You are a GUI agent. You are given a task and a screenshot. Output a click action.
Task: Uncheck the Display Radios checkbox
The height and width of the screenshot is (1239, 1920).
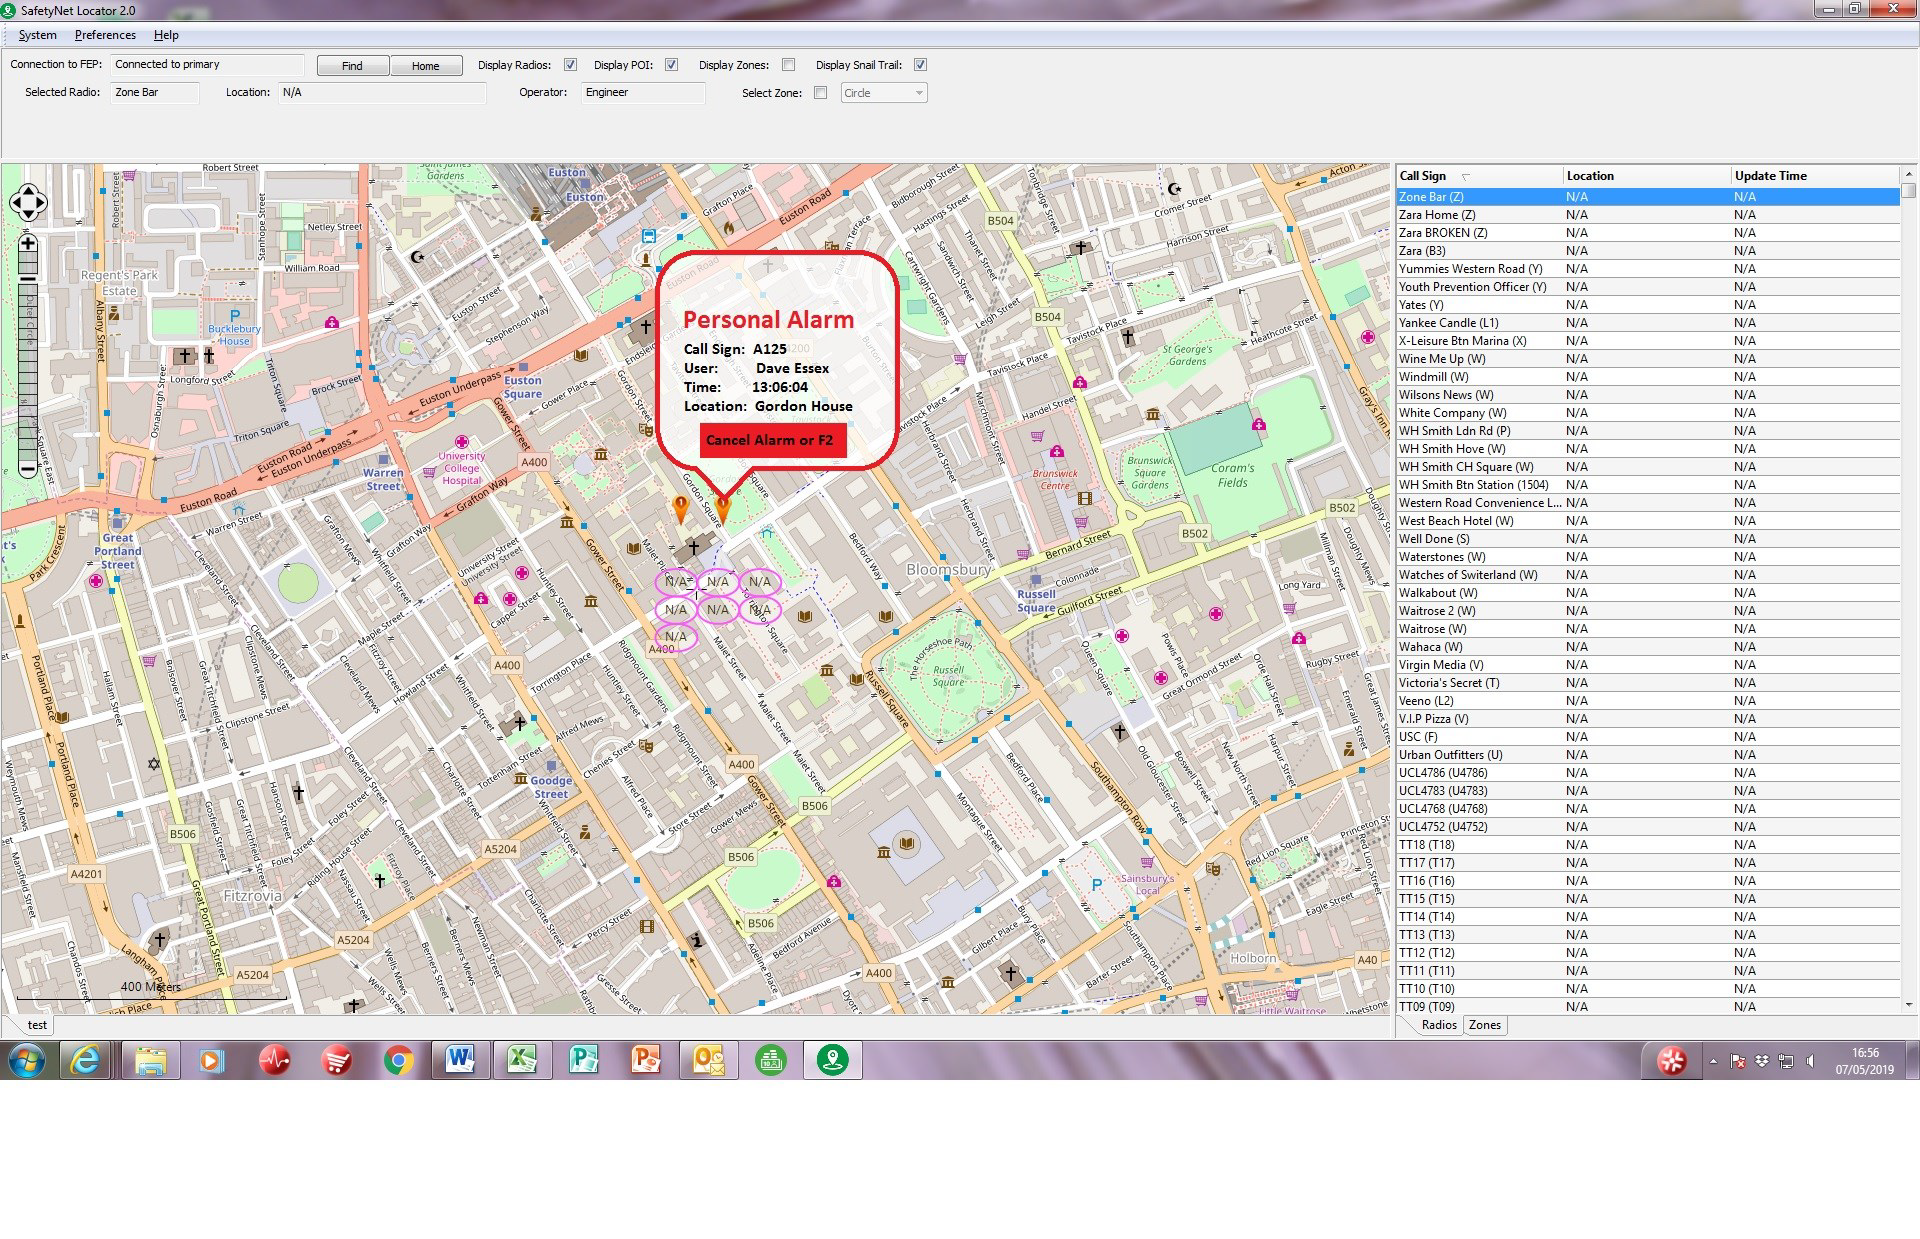570,65
